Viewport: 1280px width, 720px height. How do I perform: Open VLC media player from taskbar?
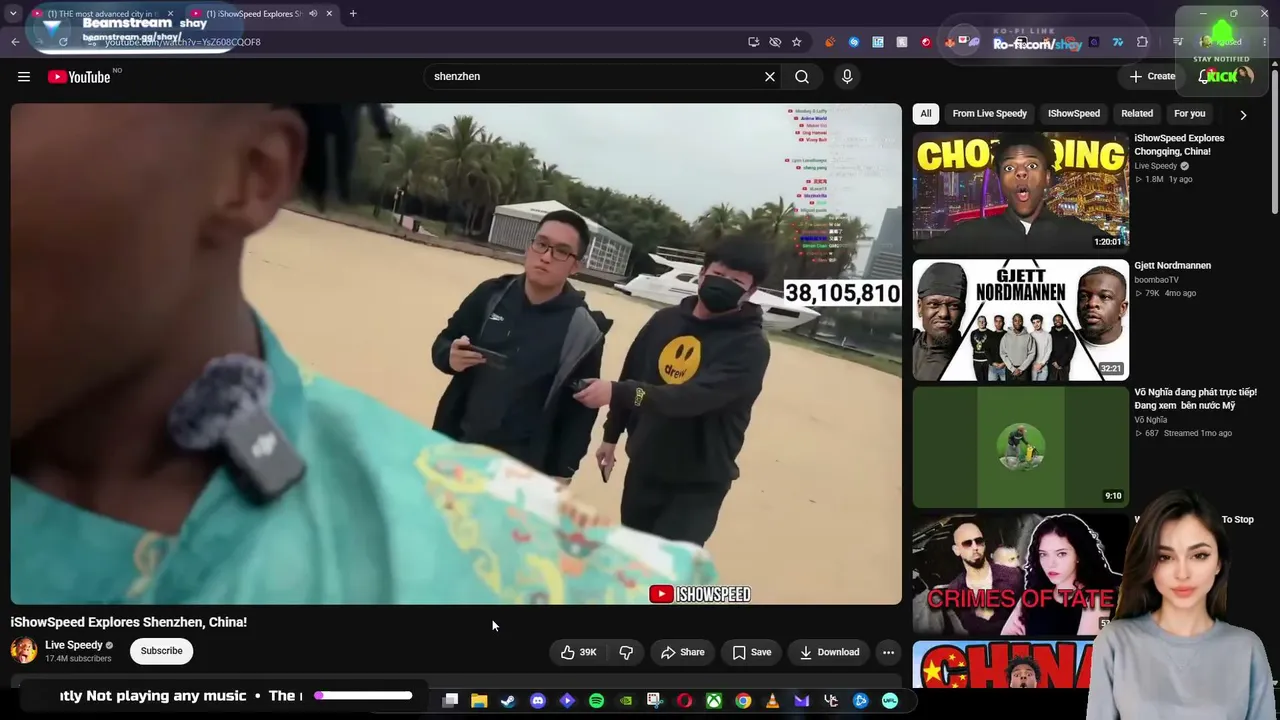tap(772, 701)
